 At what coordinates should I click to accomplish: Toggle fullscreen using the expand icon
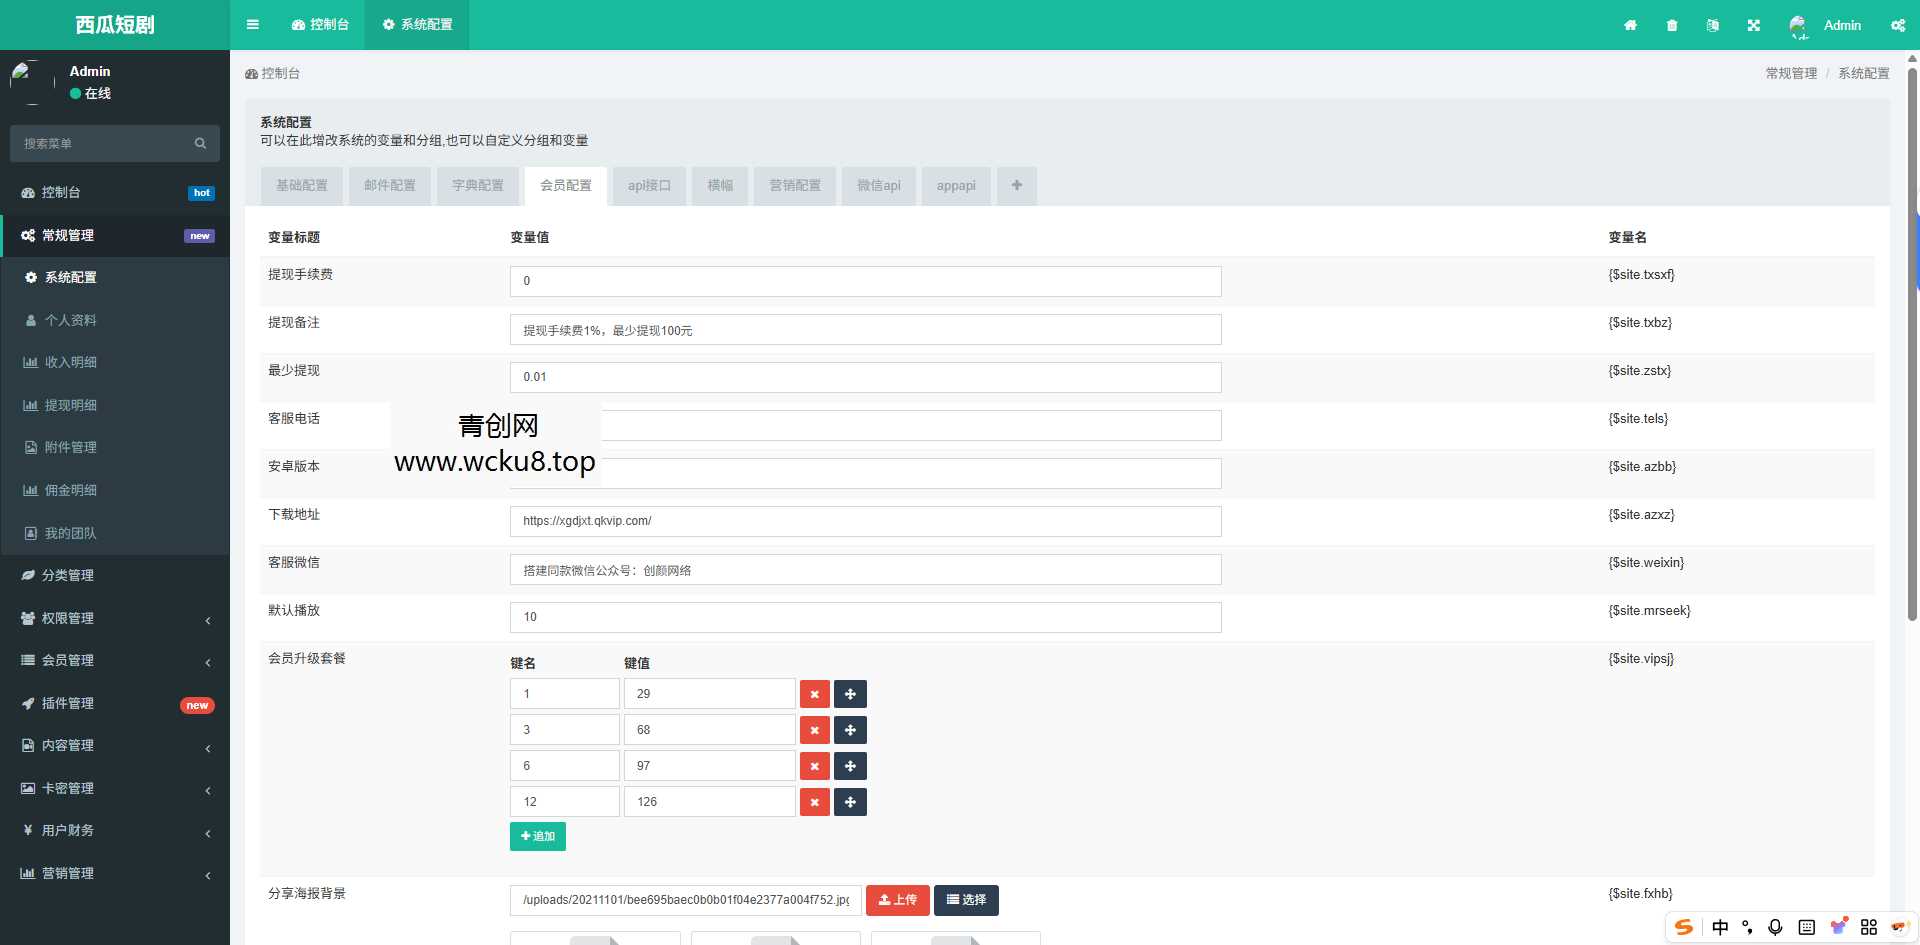[x=1753, y=25]
